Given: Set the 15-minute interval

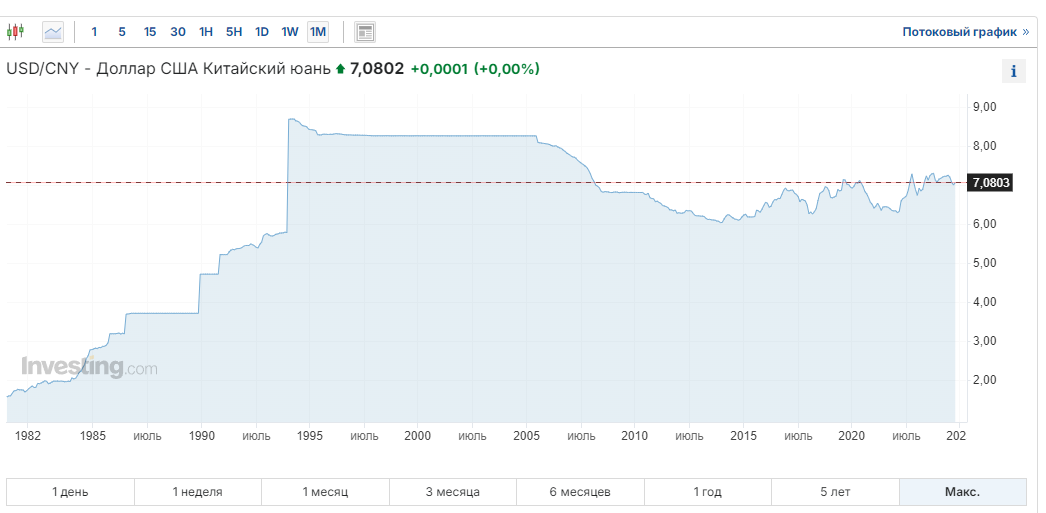Looking at the screenshot, I should pyautogui.click(x=150, y=32).
